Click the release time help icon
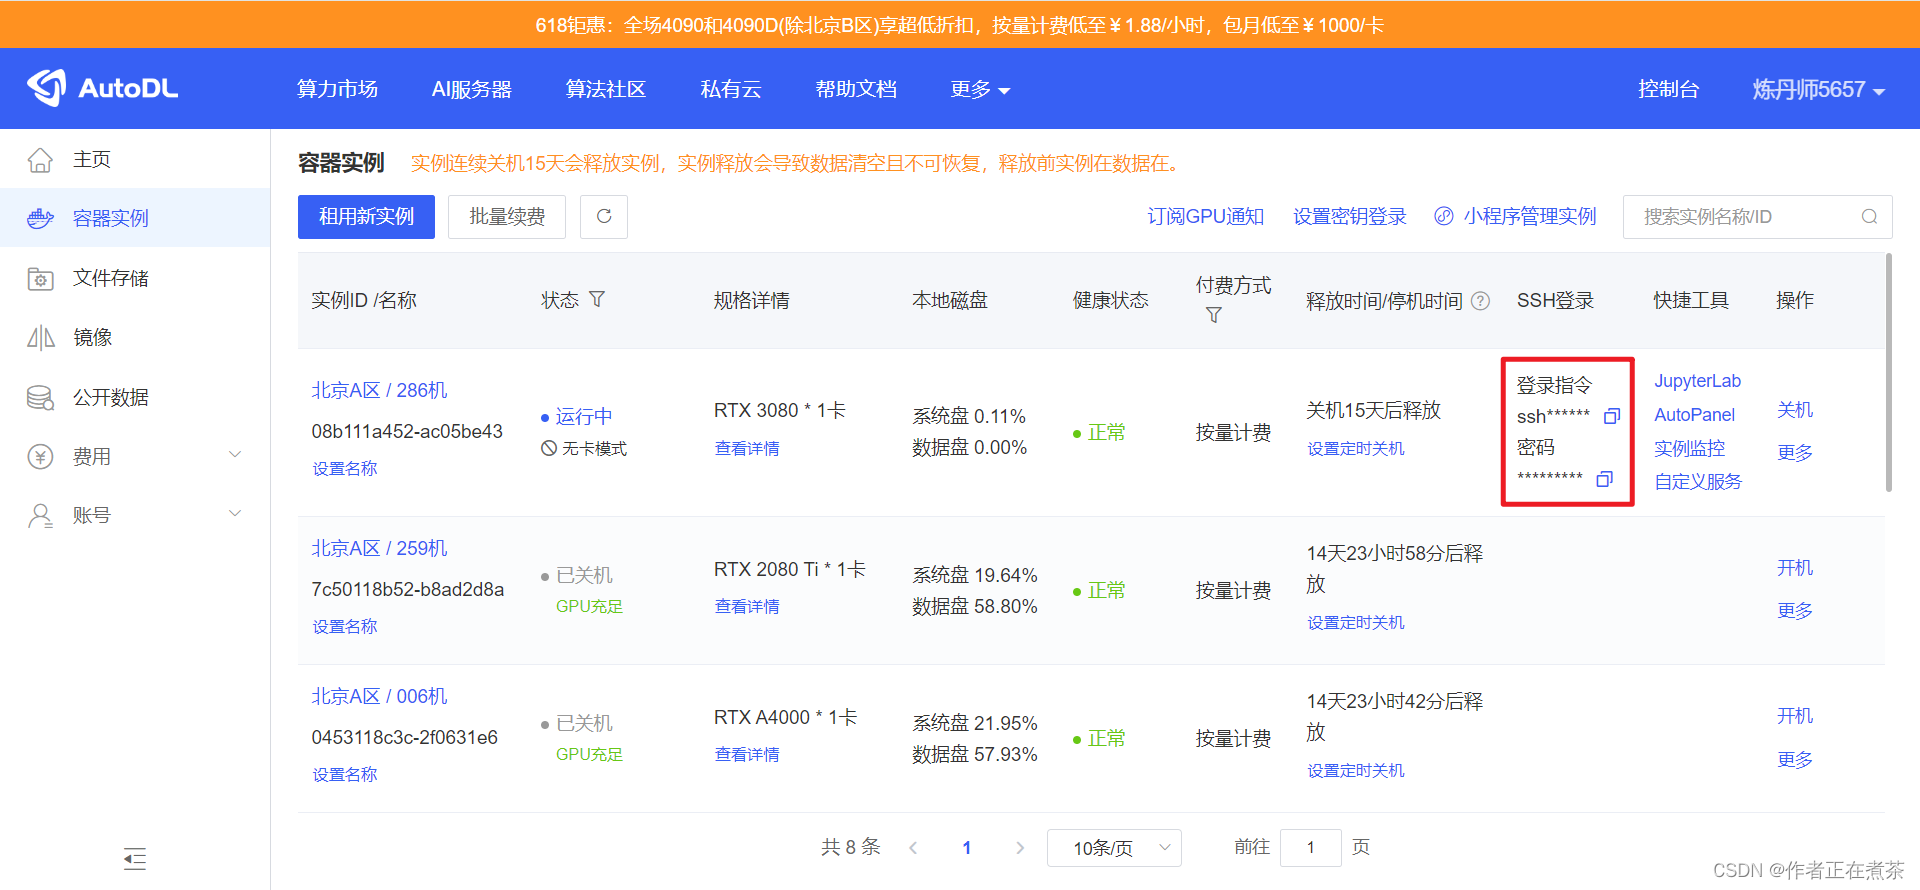The height and width of the screenshot is (890, 1920). click(x=1481, y=301)
